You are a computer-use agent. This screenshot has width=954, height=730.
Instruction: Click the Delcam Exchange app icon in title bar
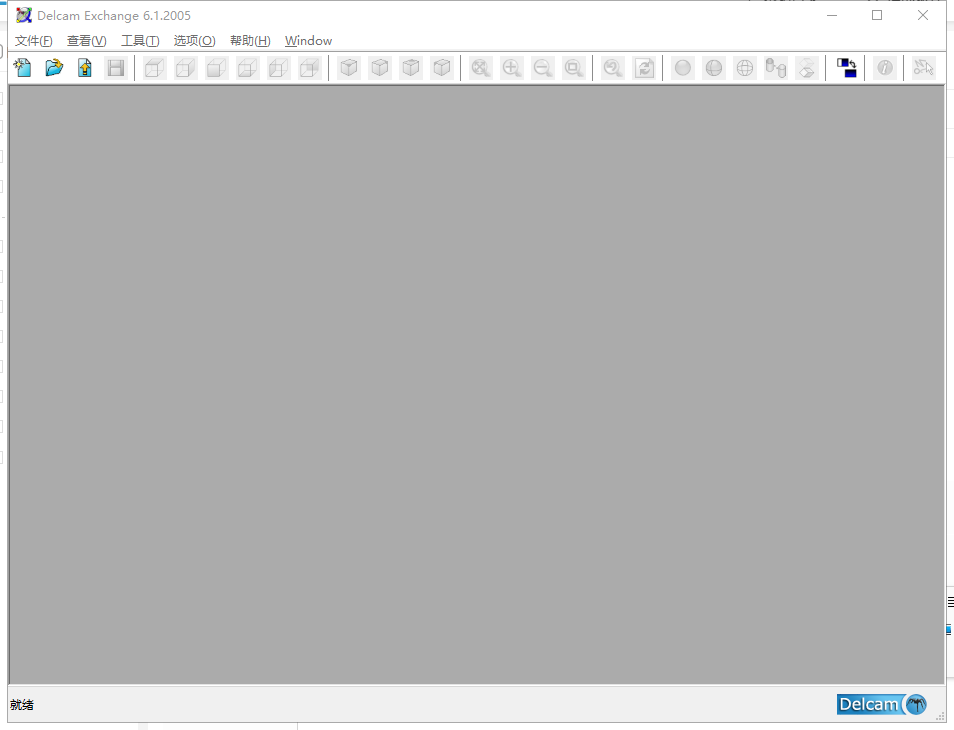click(24, 15)
